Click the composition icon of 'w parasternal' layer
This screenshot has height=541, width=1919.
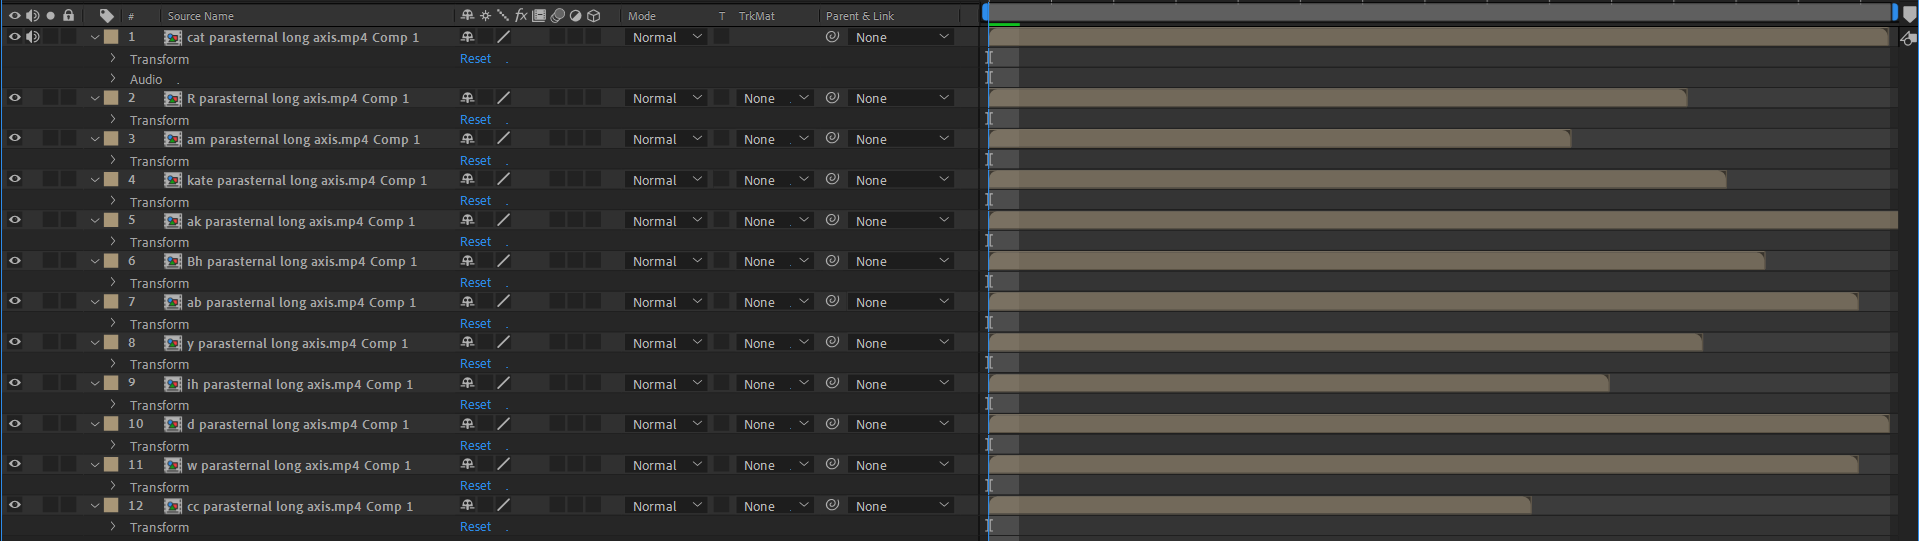[173, 466]
